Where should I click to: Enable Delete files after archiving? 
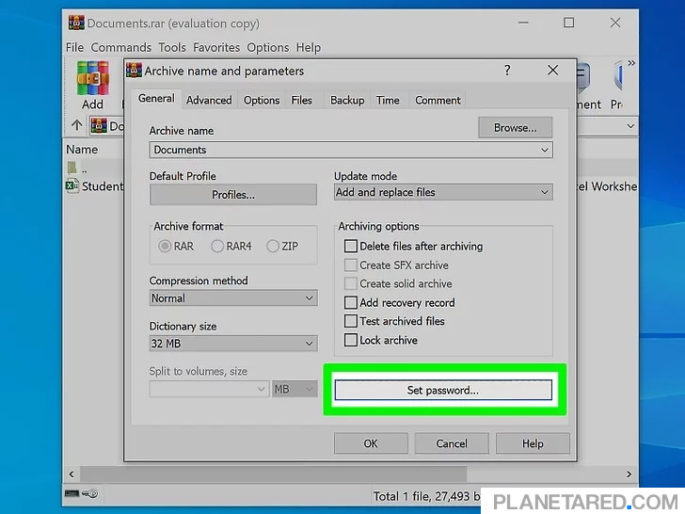click(350, 246)
